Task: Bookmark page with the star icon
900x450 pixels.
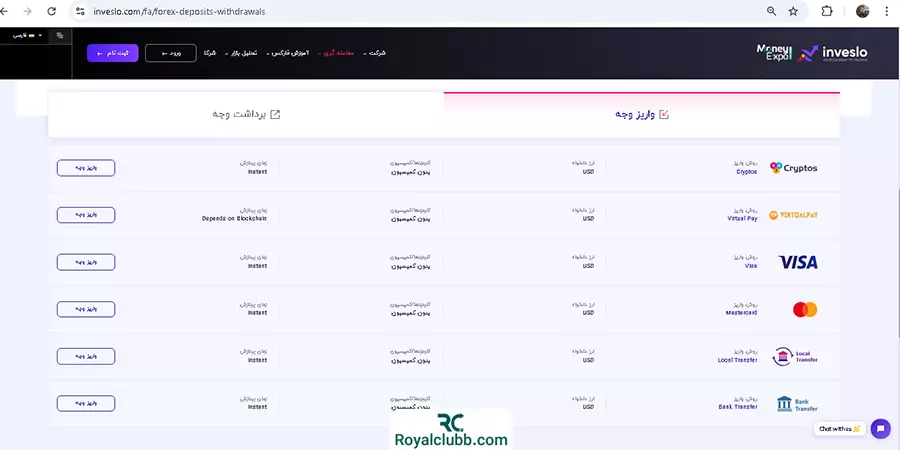Action: pos(793,11)
